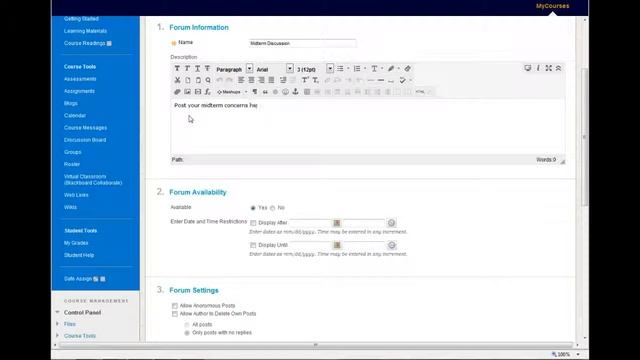Click the spell check checkmark icon
640x360 pixels.
402,80
